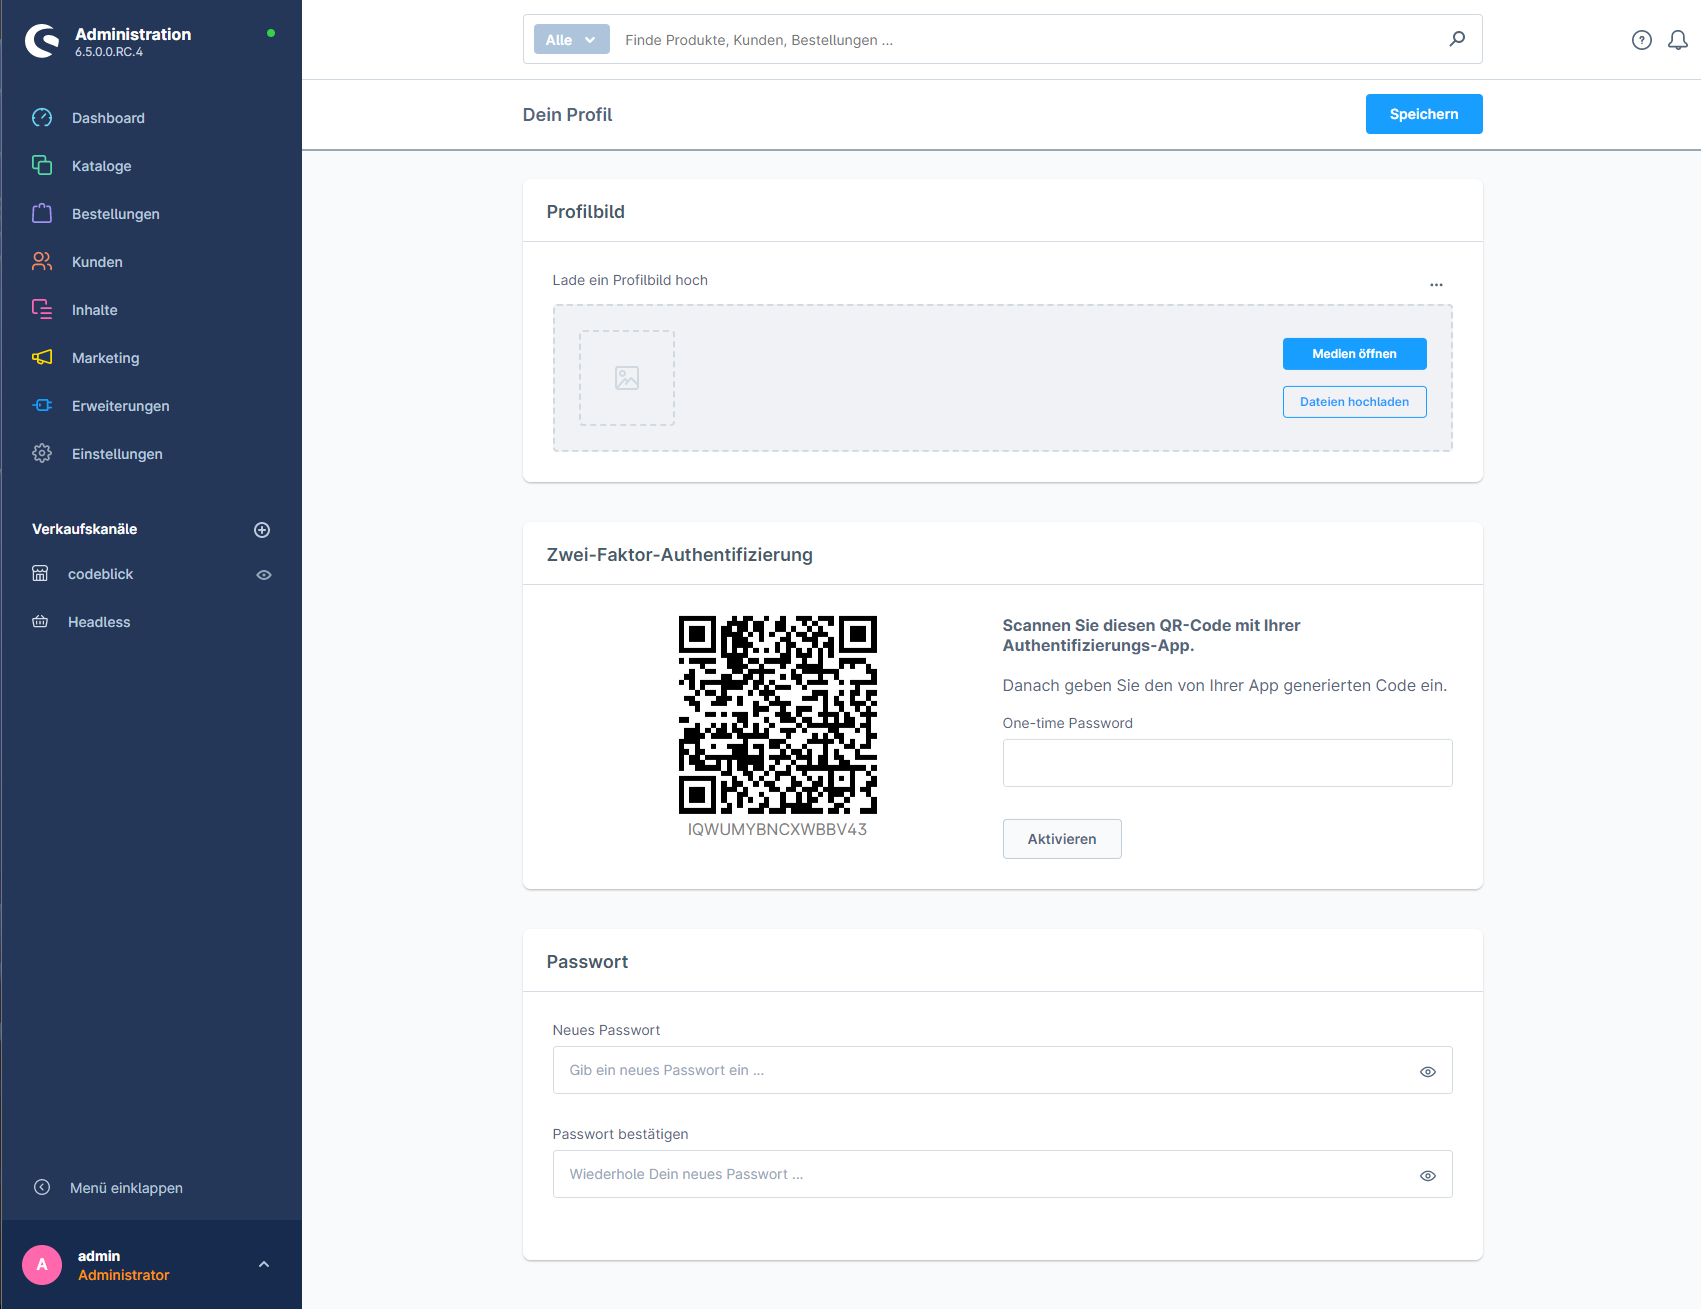
Task: Show the Passwort bestätigen value
Action: [1428, 1175]
